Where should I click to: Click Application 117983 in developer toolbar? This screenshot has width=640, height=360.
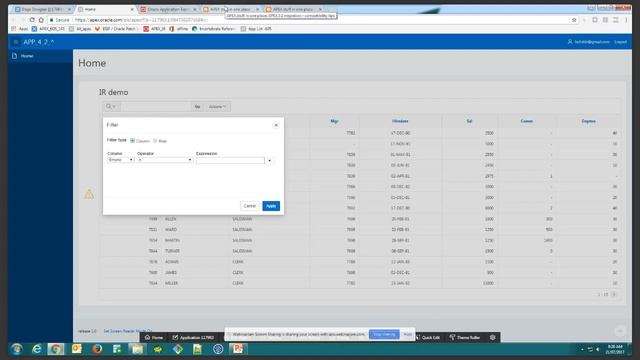pyautogui.click(x=193, y=338)
